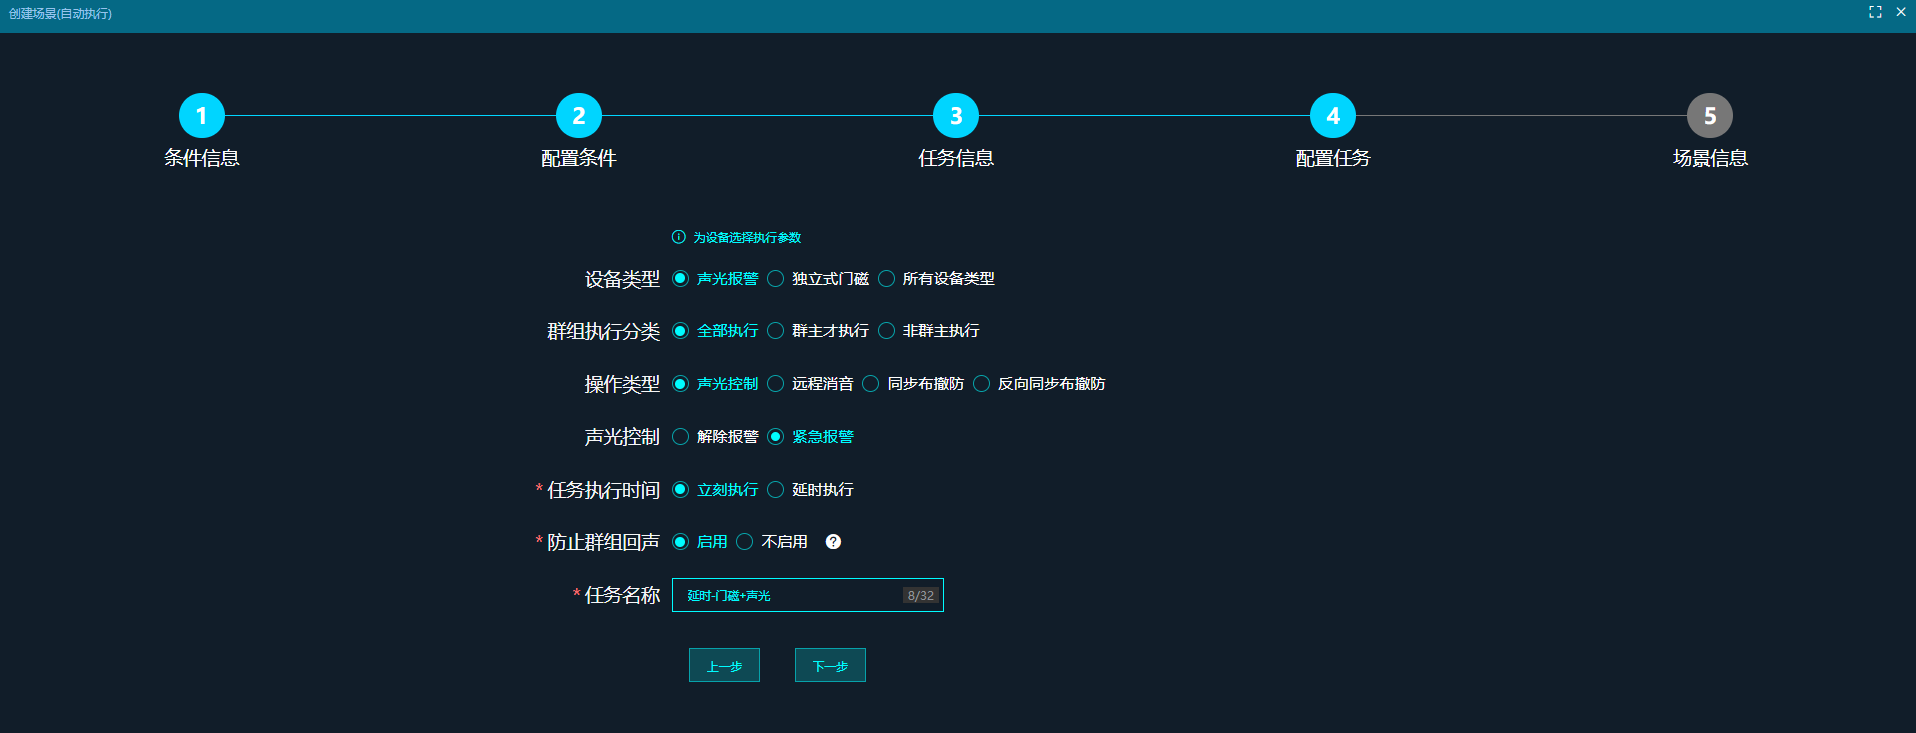Disable group echo with 不启用
The height and width of the screenshot is (733, 1916).
[745, 542]
